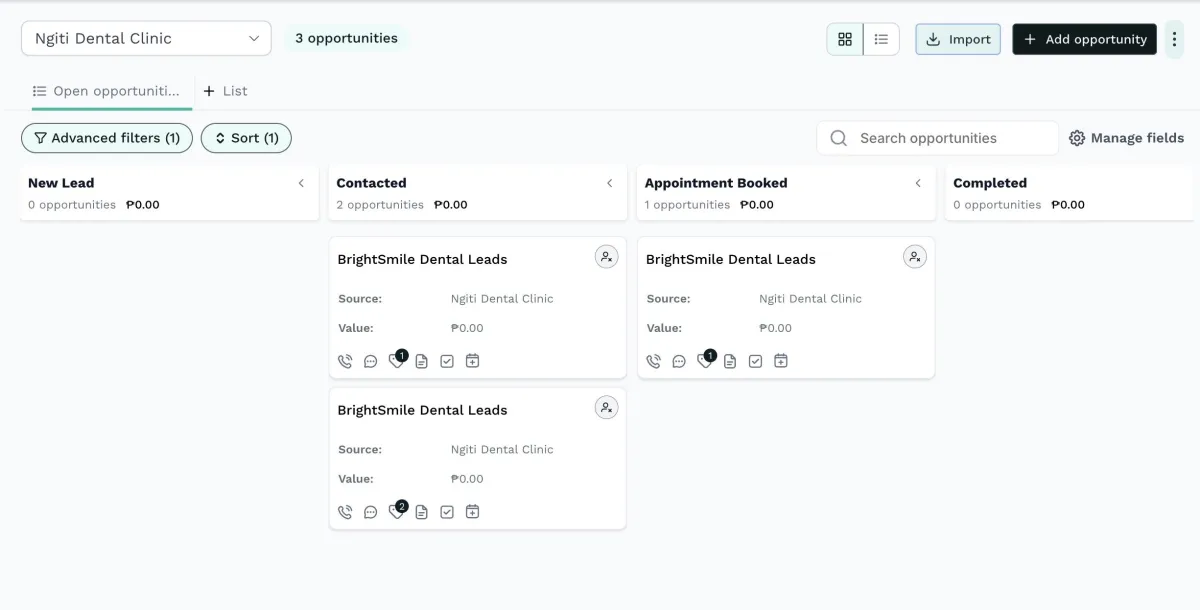Screen dimensions: 1200x610
Task: Click the Manage fields gear
Action: [1077, 138]
